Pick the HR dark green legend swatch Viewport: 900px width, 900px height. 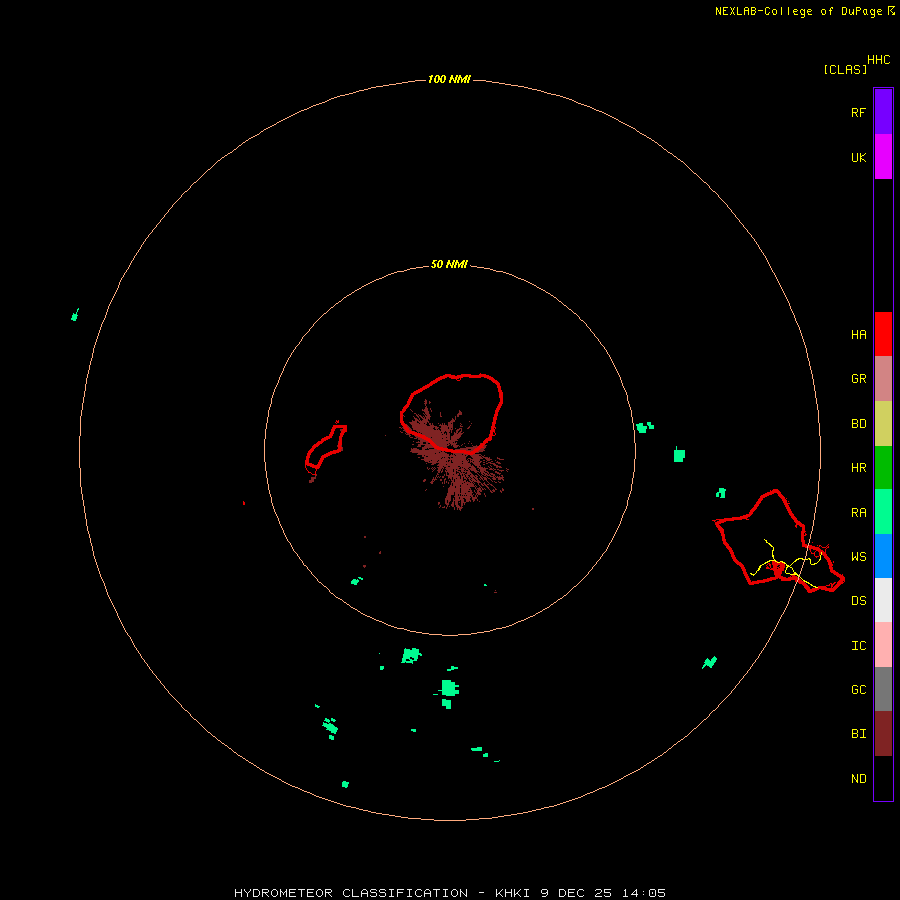[883, 468]
